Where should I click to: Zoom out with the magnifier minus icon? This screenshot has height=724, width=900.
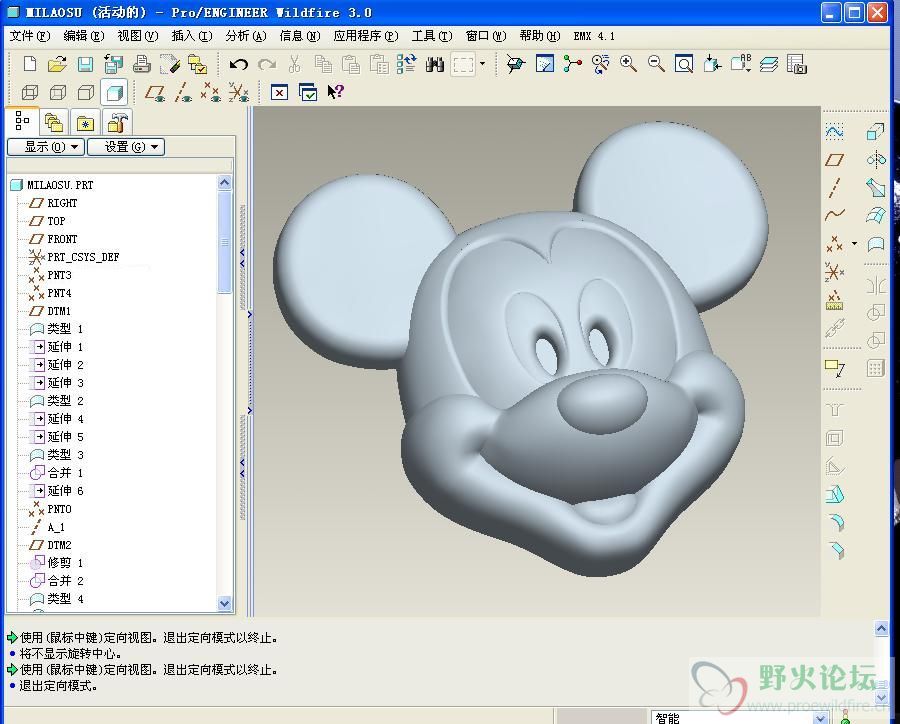[x=656, y=64]
